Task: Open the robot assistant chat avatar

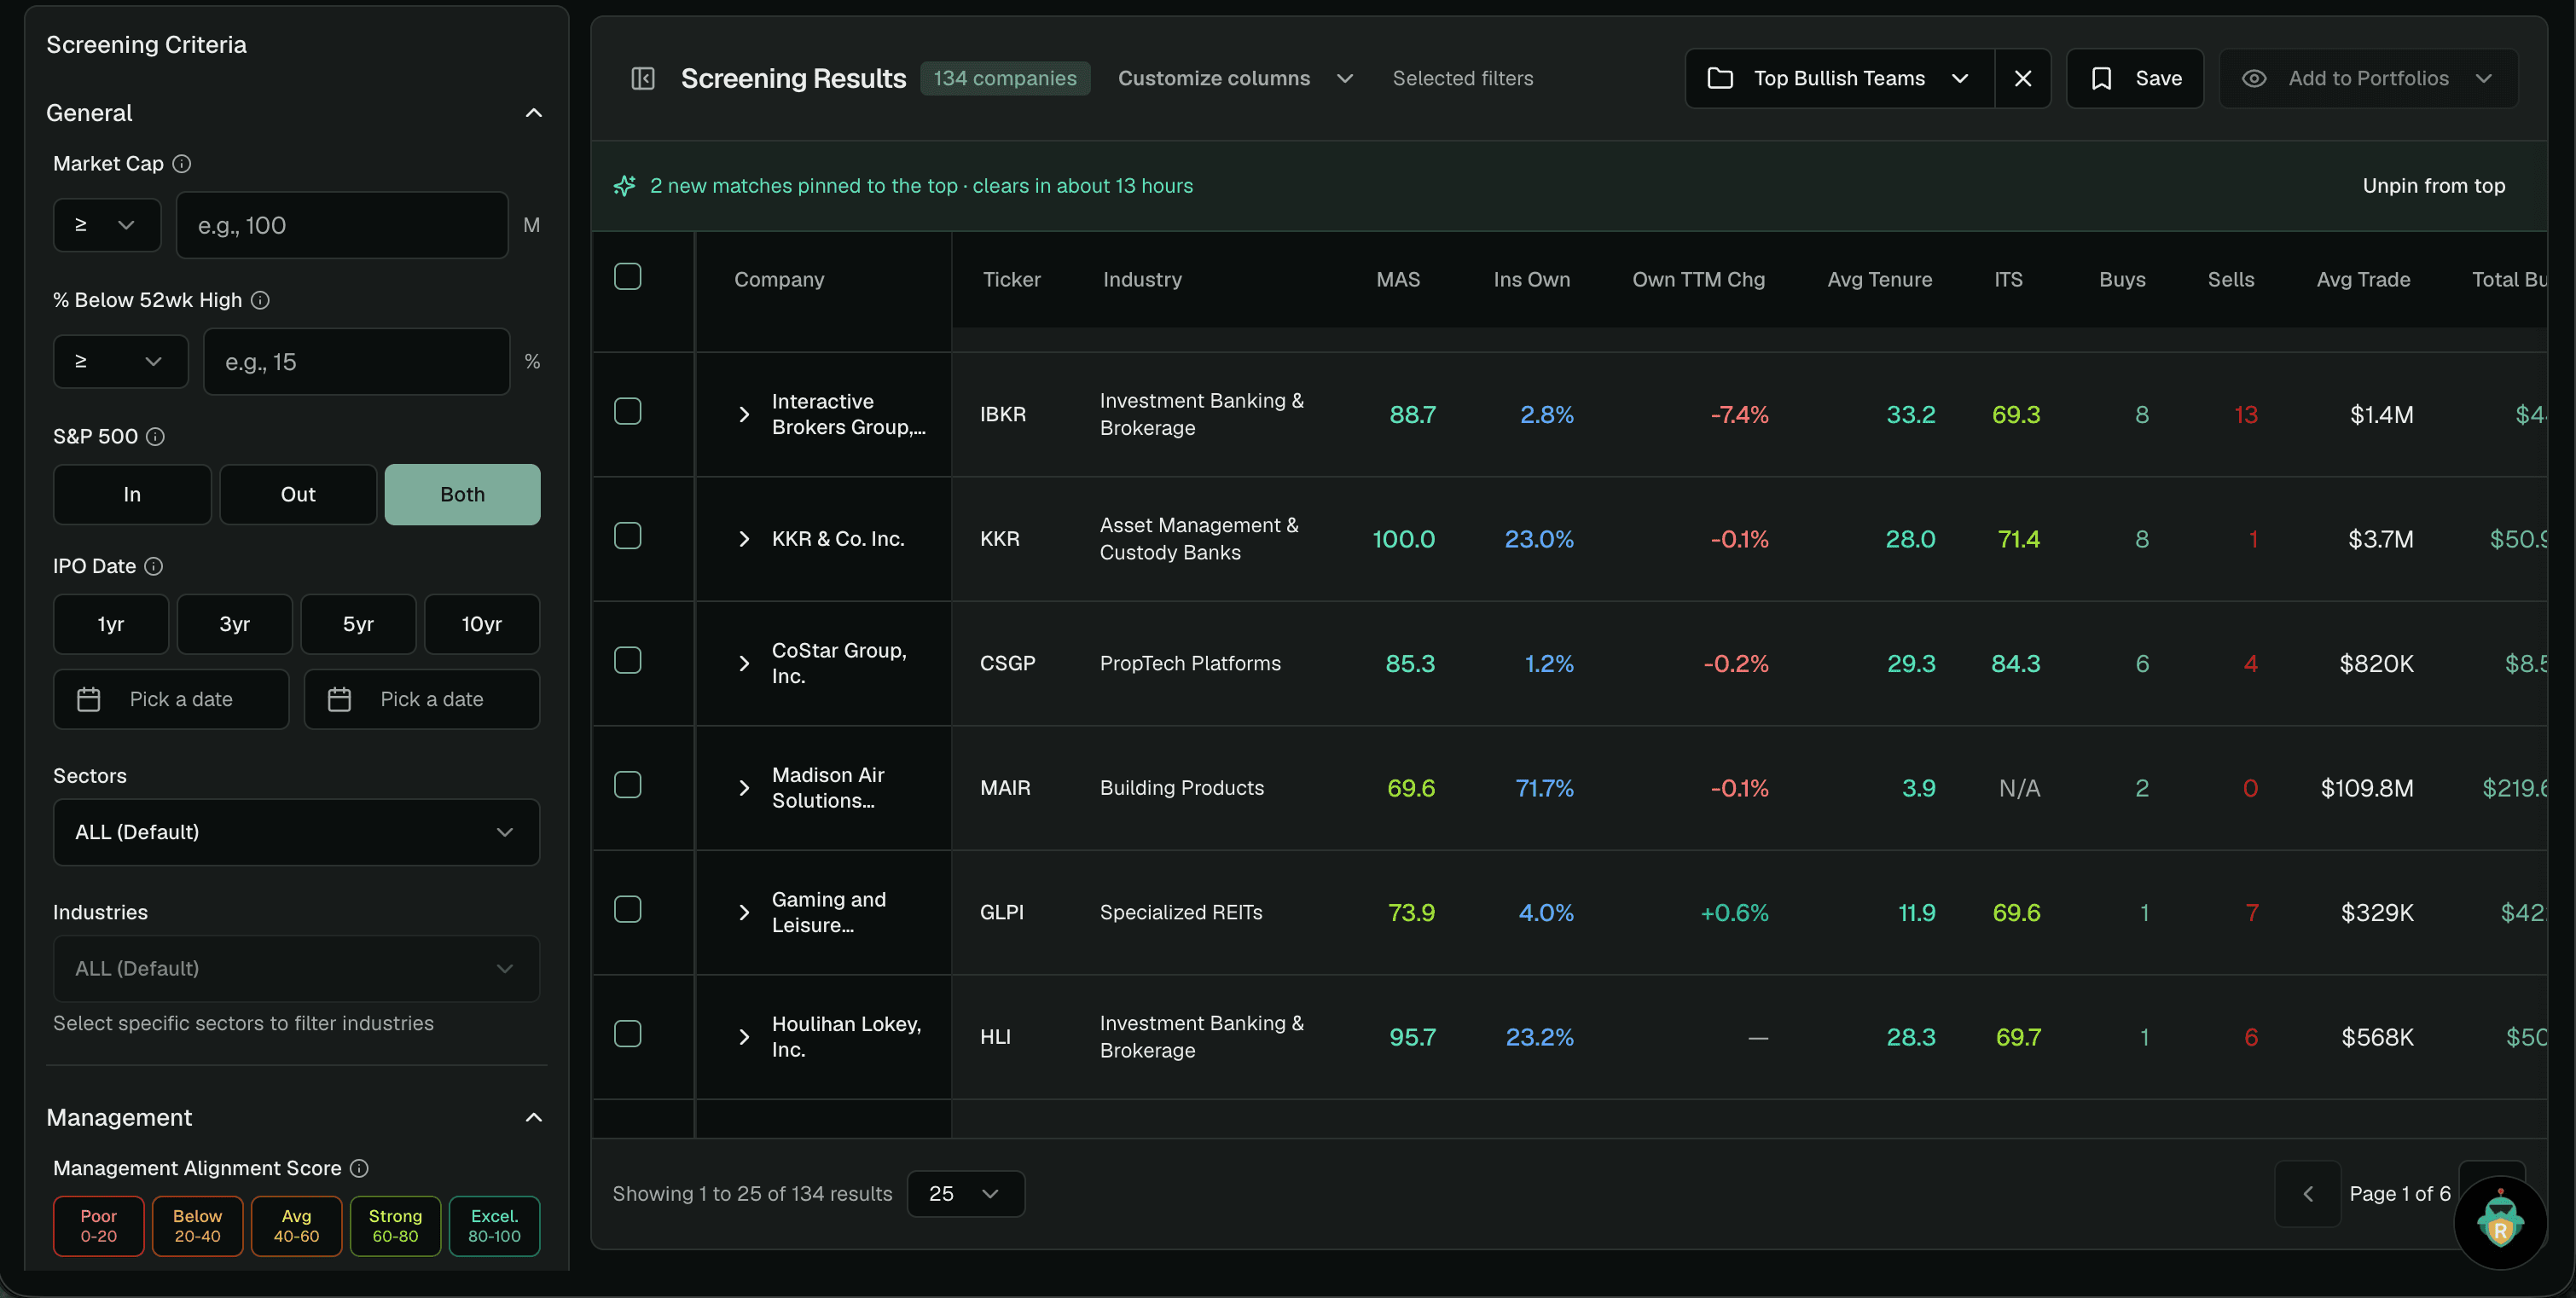Action: pos(2500,1221)
